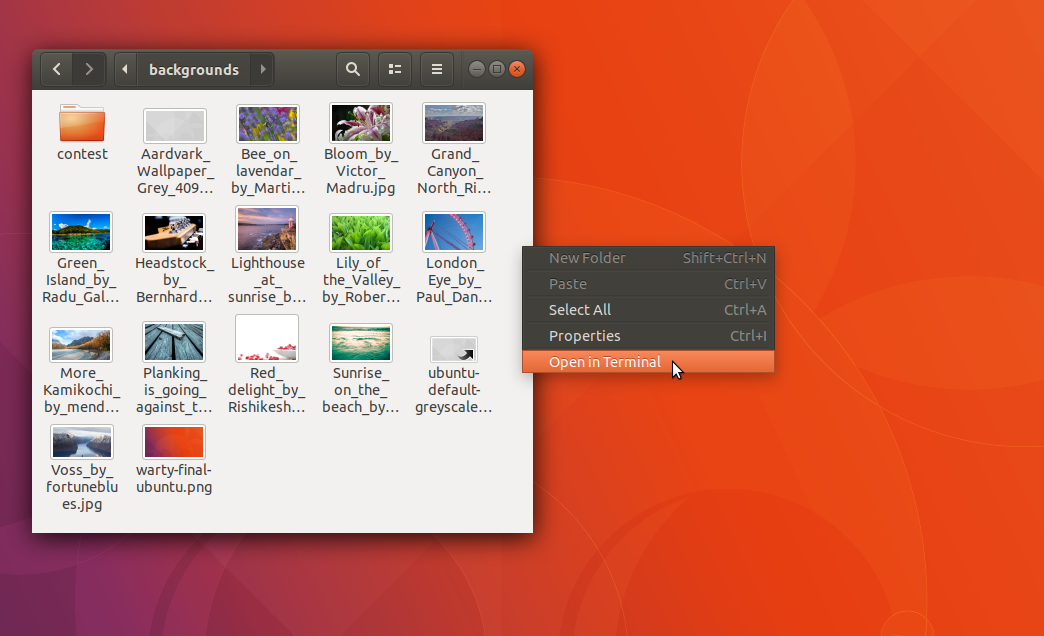Maximize the backgrounds window
1044x636 pixels.
(x=497, y=69)
